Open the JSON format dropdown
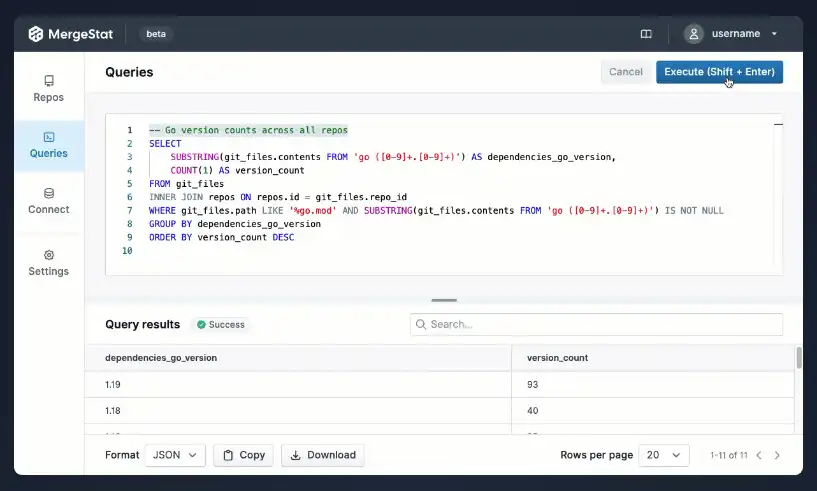 pyautogui.click(x=175, y=455)
